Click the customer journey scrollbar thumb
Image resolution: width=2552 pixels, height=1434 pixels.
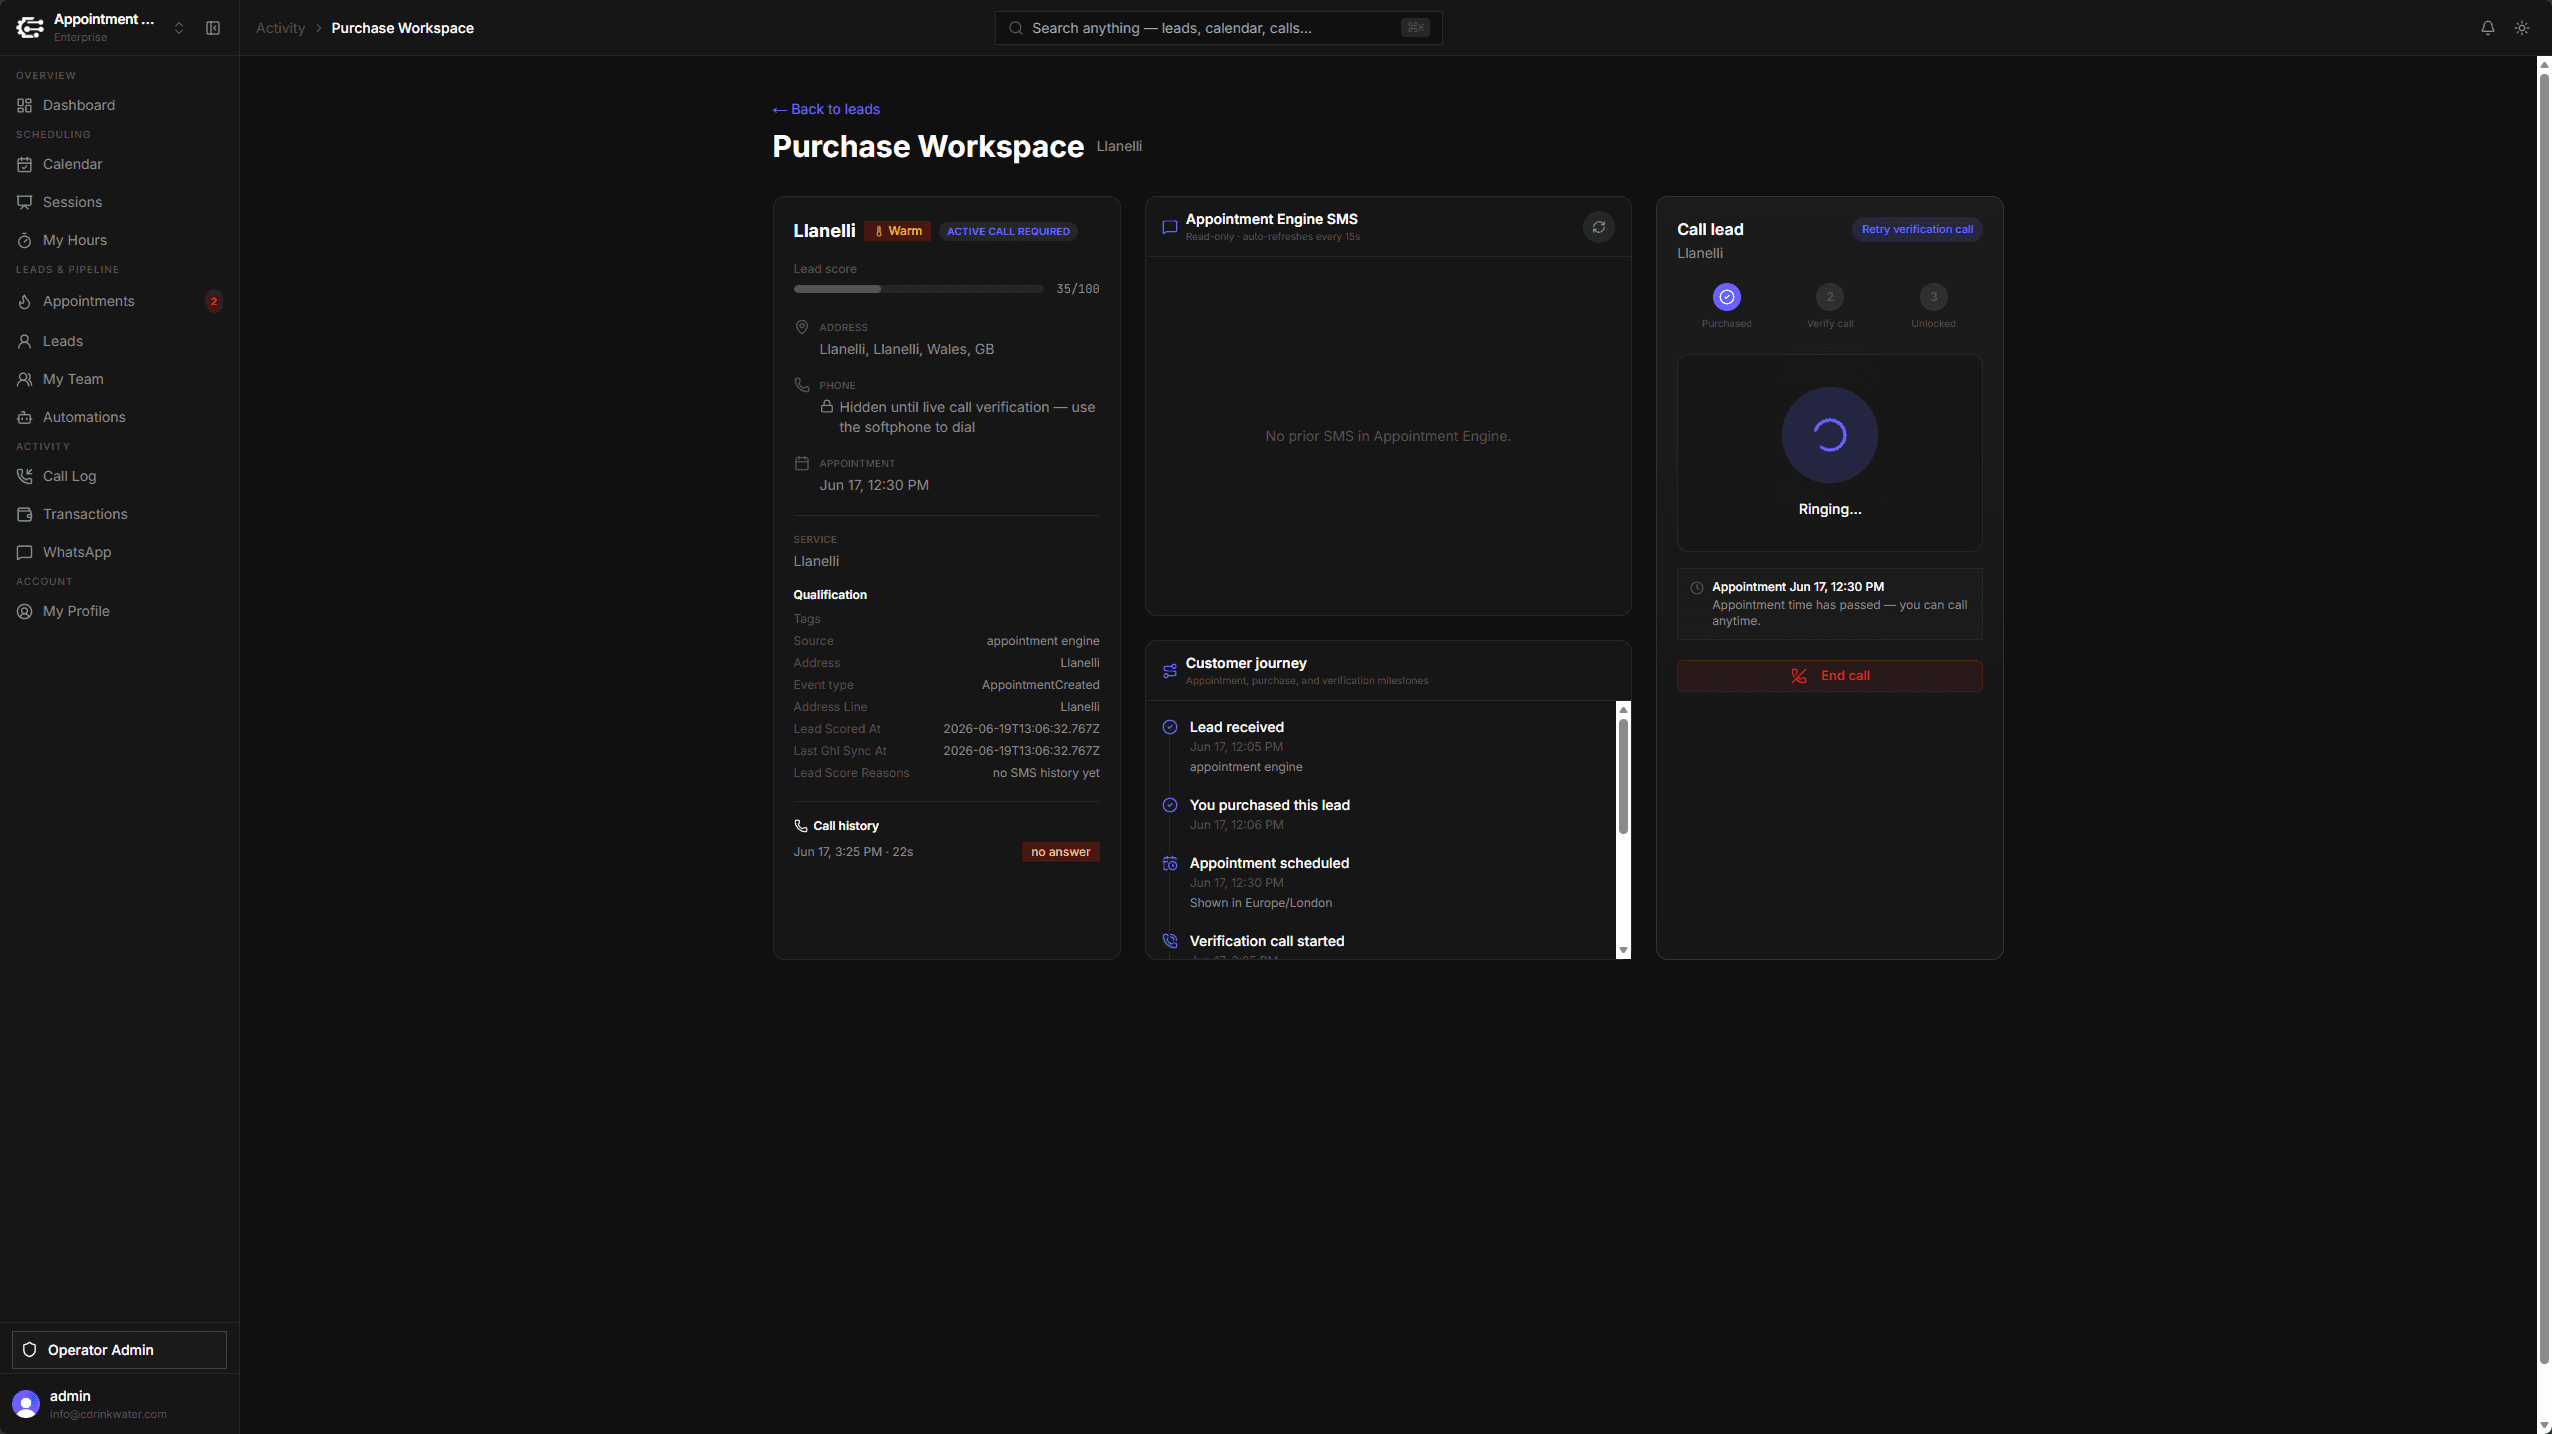tap(1623, 776)
